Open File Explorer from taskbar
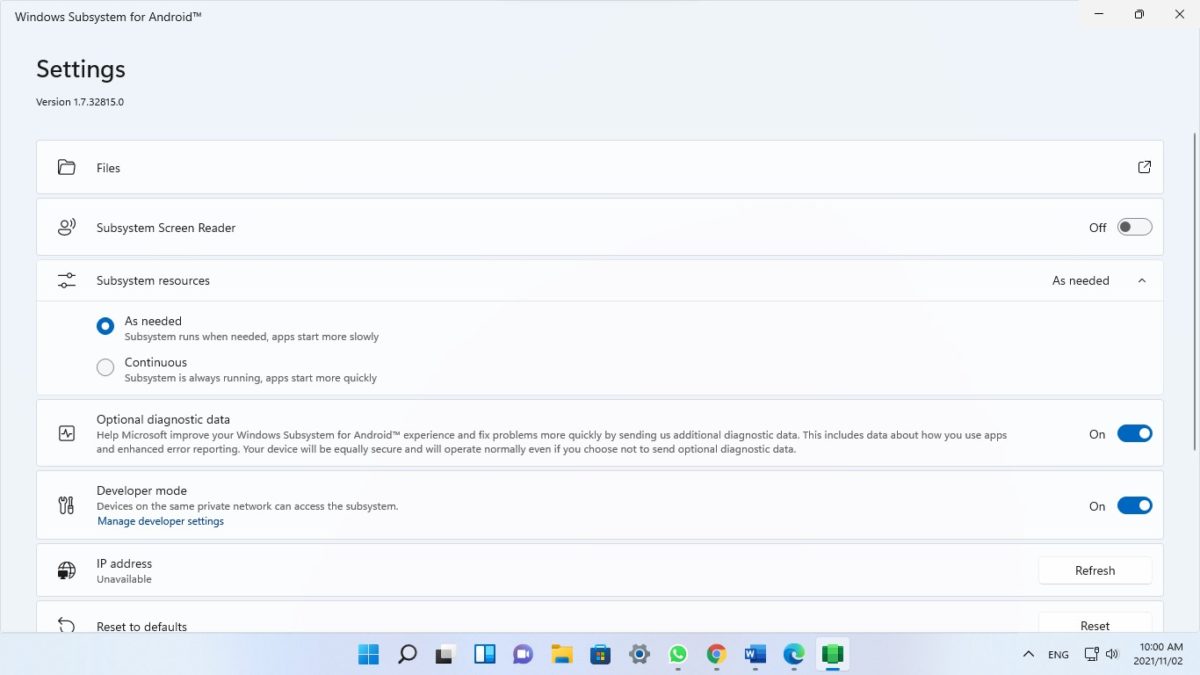This screenshot has height=675, width=1200. point(562,654)
